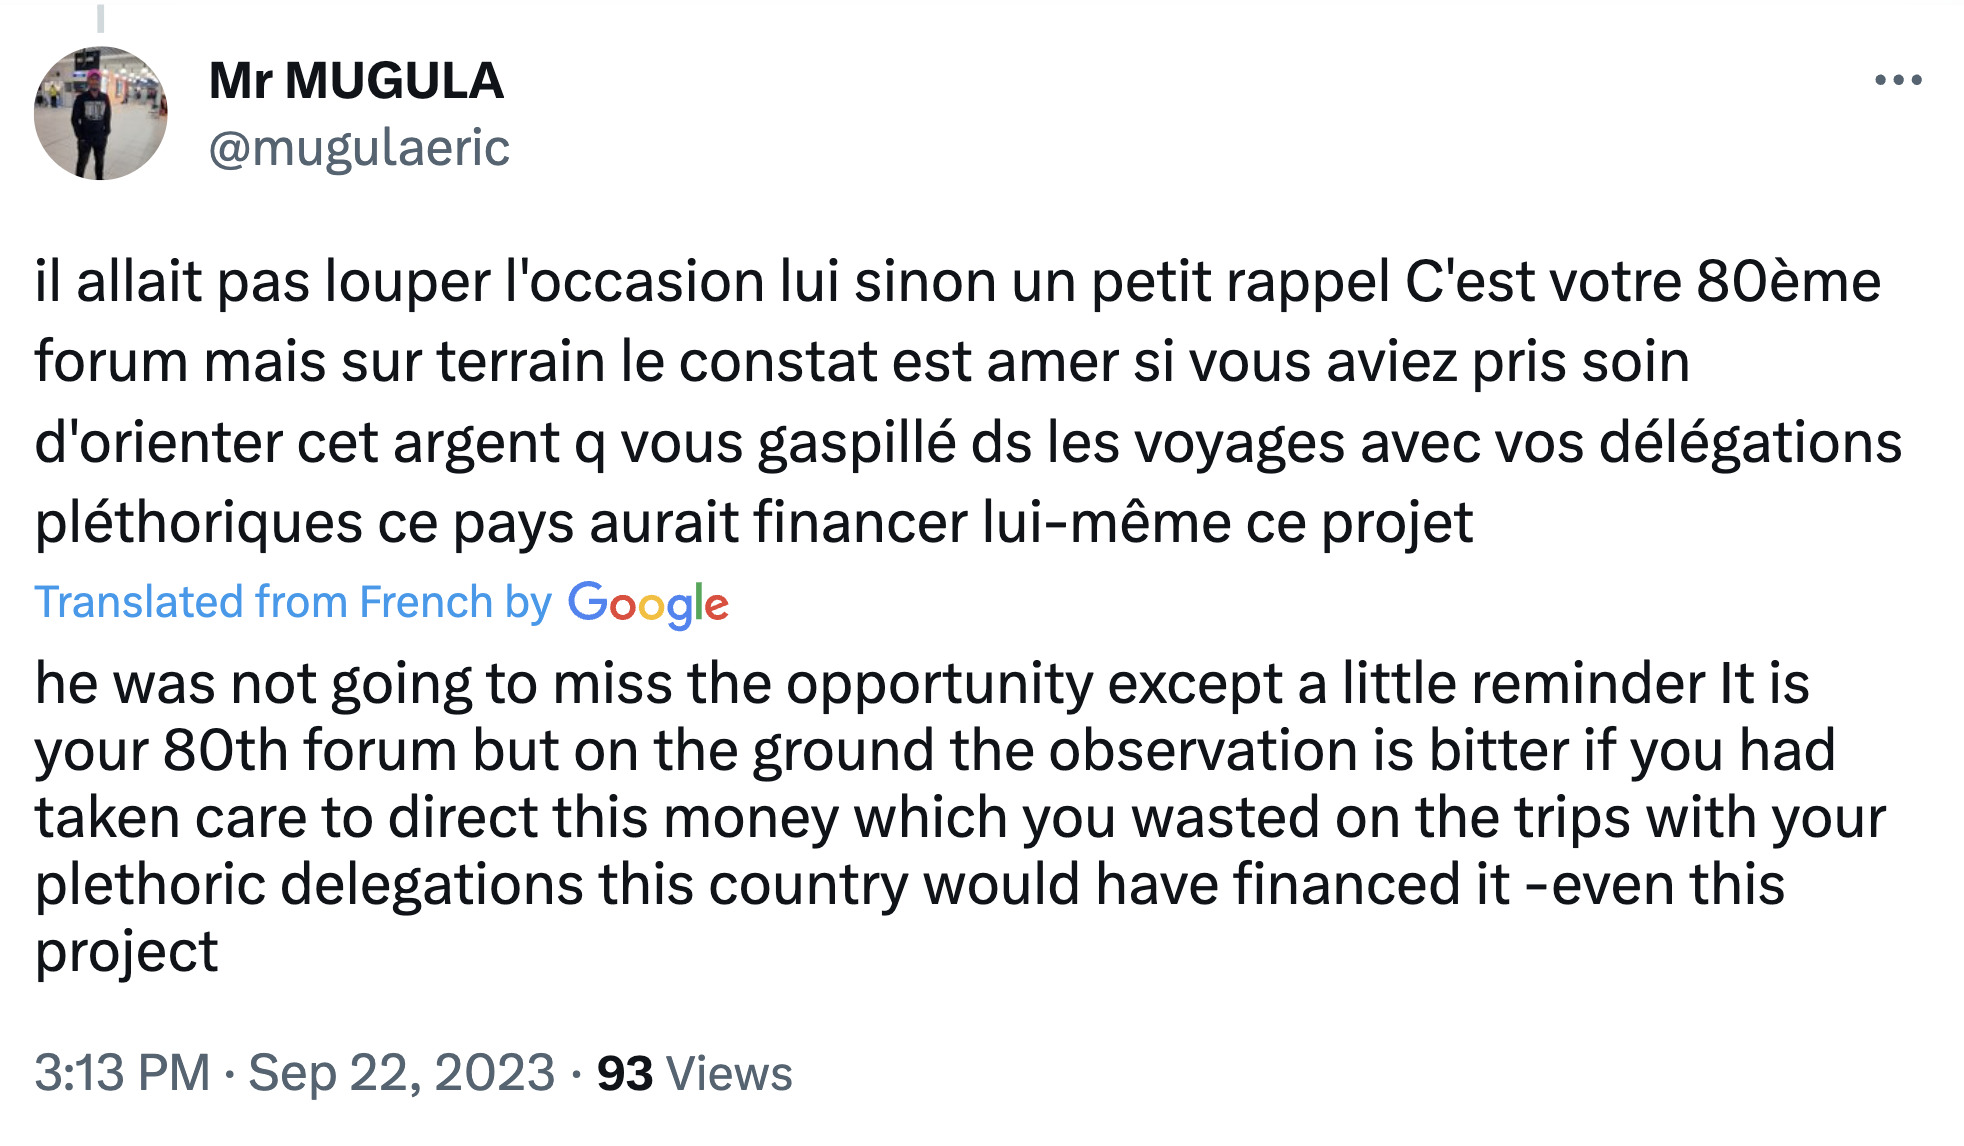Image resolution: width=1964 pixels, height=1146 pixels.
Task: Click the 3:13 PM timestamp
Action: click(x=122, y=1073)
